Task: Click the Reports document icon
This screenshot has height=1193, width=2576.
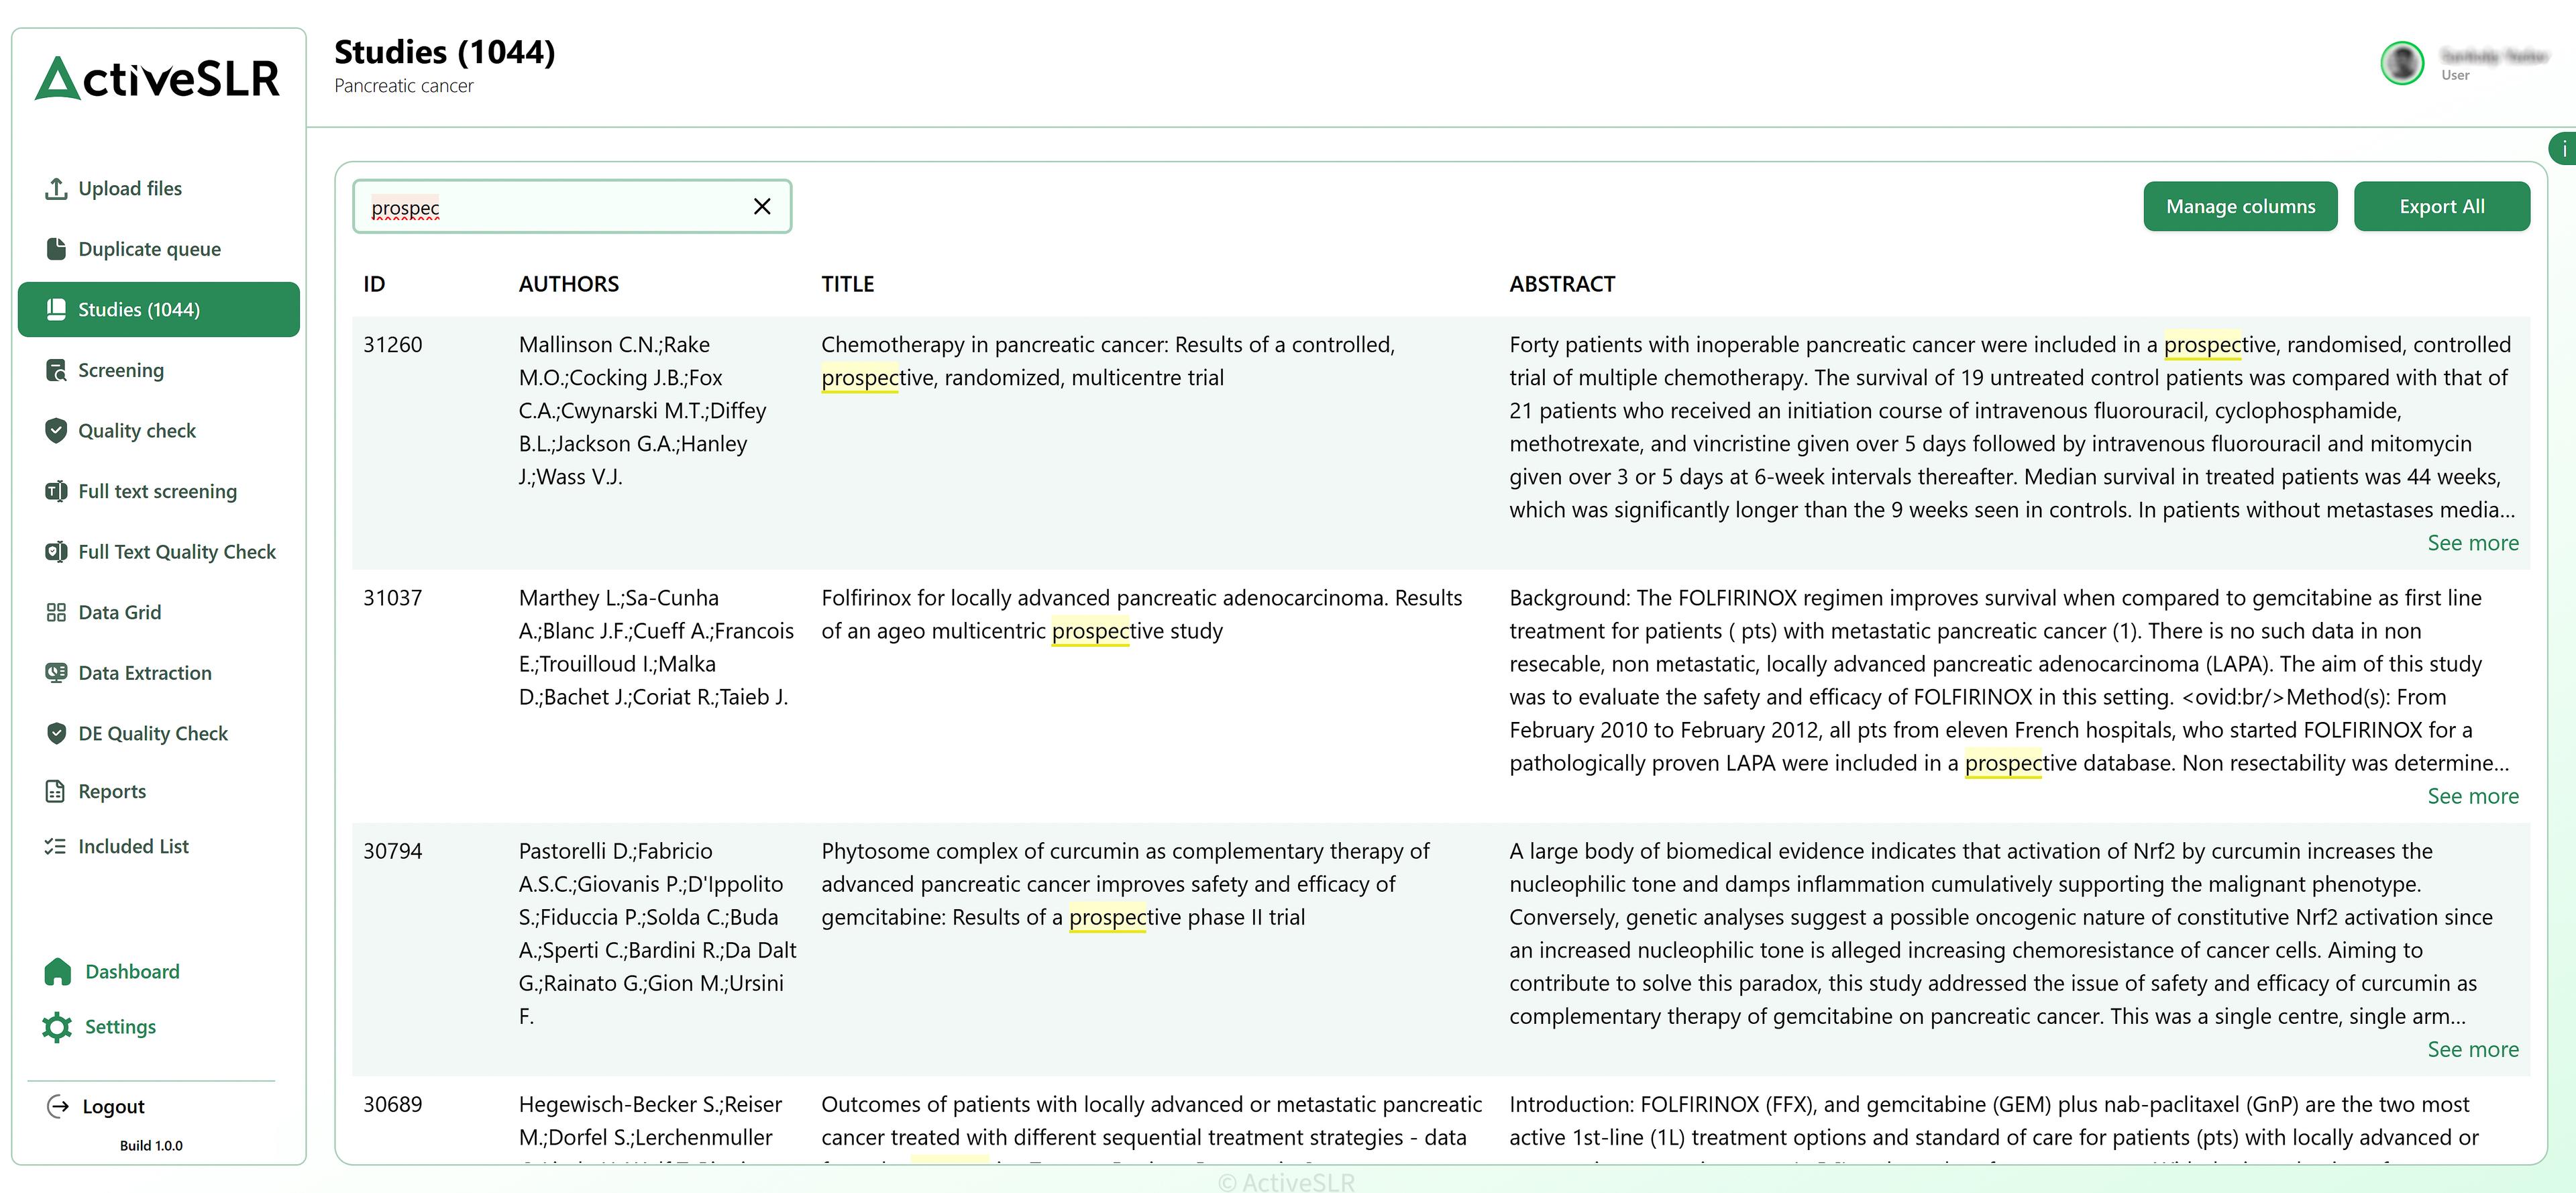Action: tap(56, 791)
